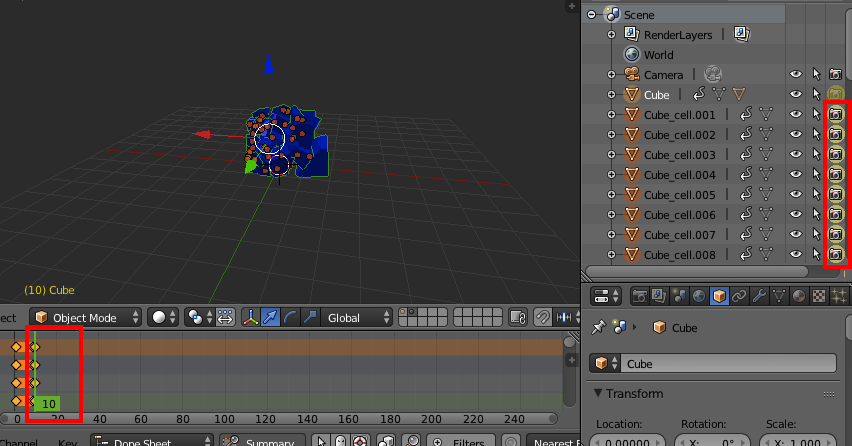Open the Dope Sheet mode dropdown

(152, 441)
